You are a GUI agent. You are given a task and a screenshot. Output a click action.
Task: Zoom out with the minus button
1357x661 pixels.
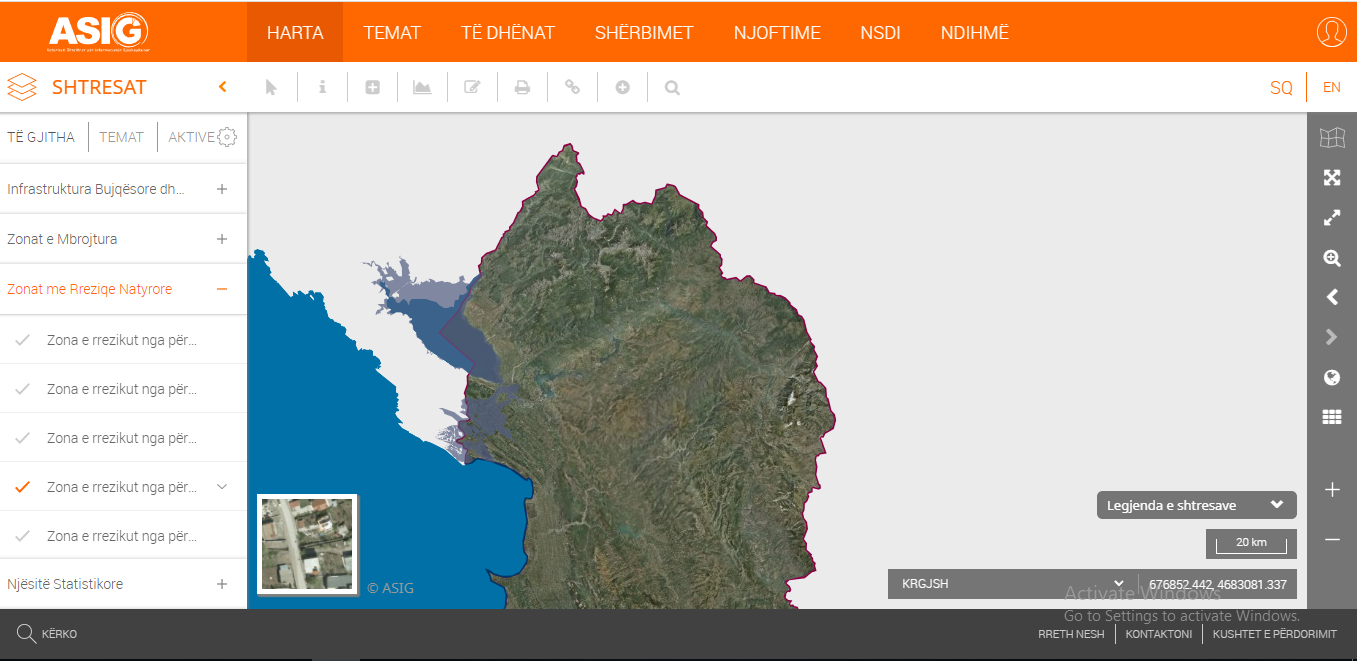click(x=1332, y=540)
